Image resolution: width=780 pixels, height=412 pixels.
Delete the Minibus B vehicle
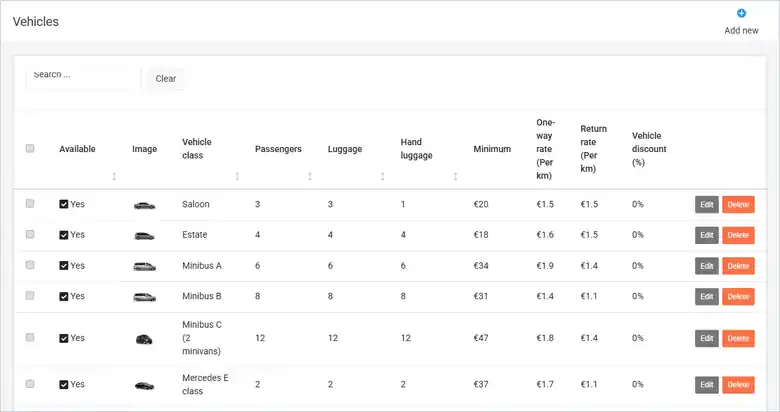pyautogui.click(x=738, y=297)
